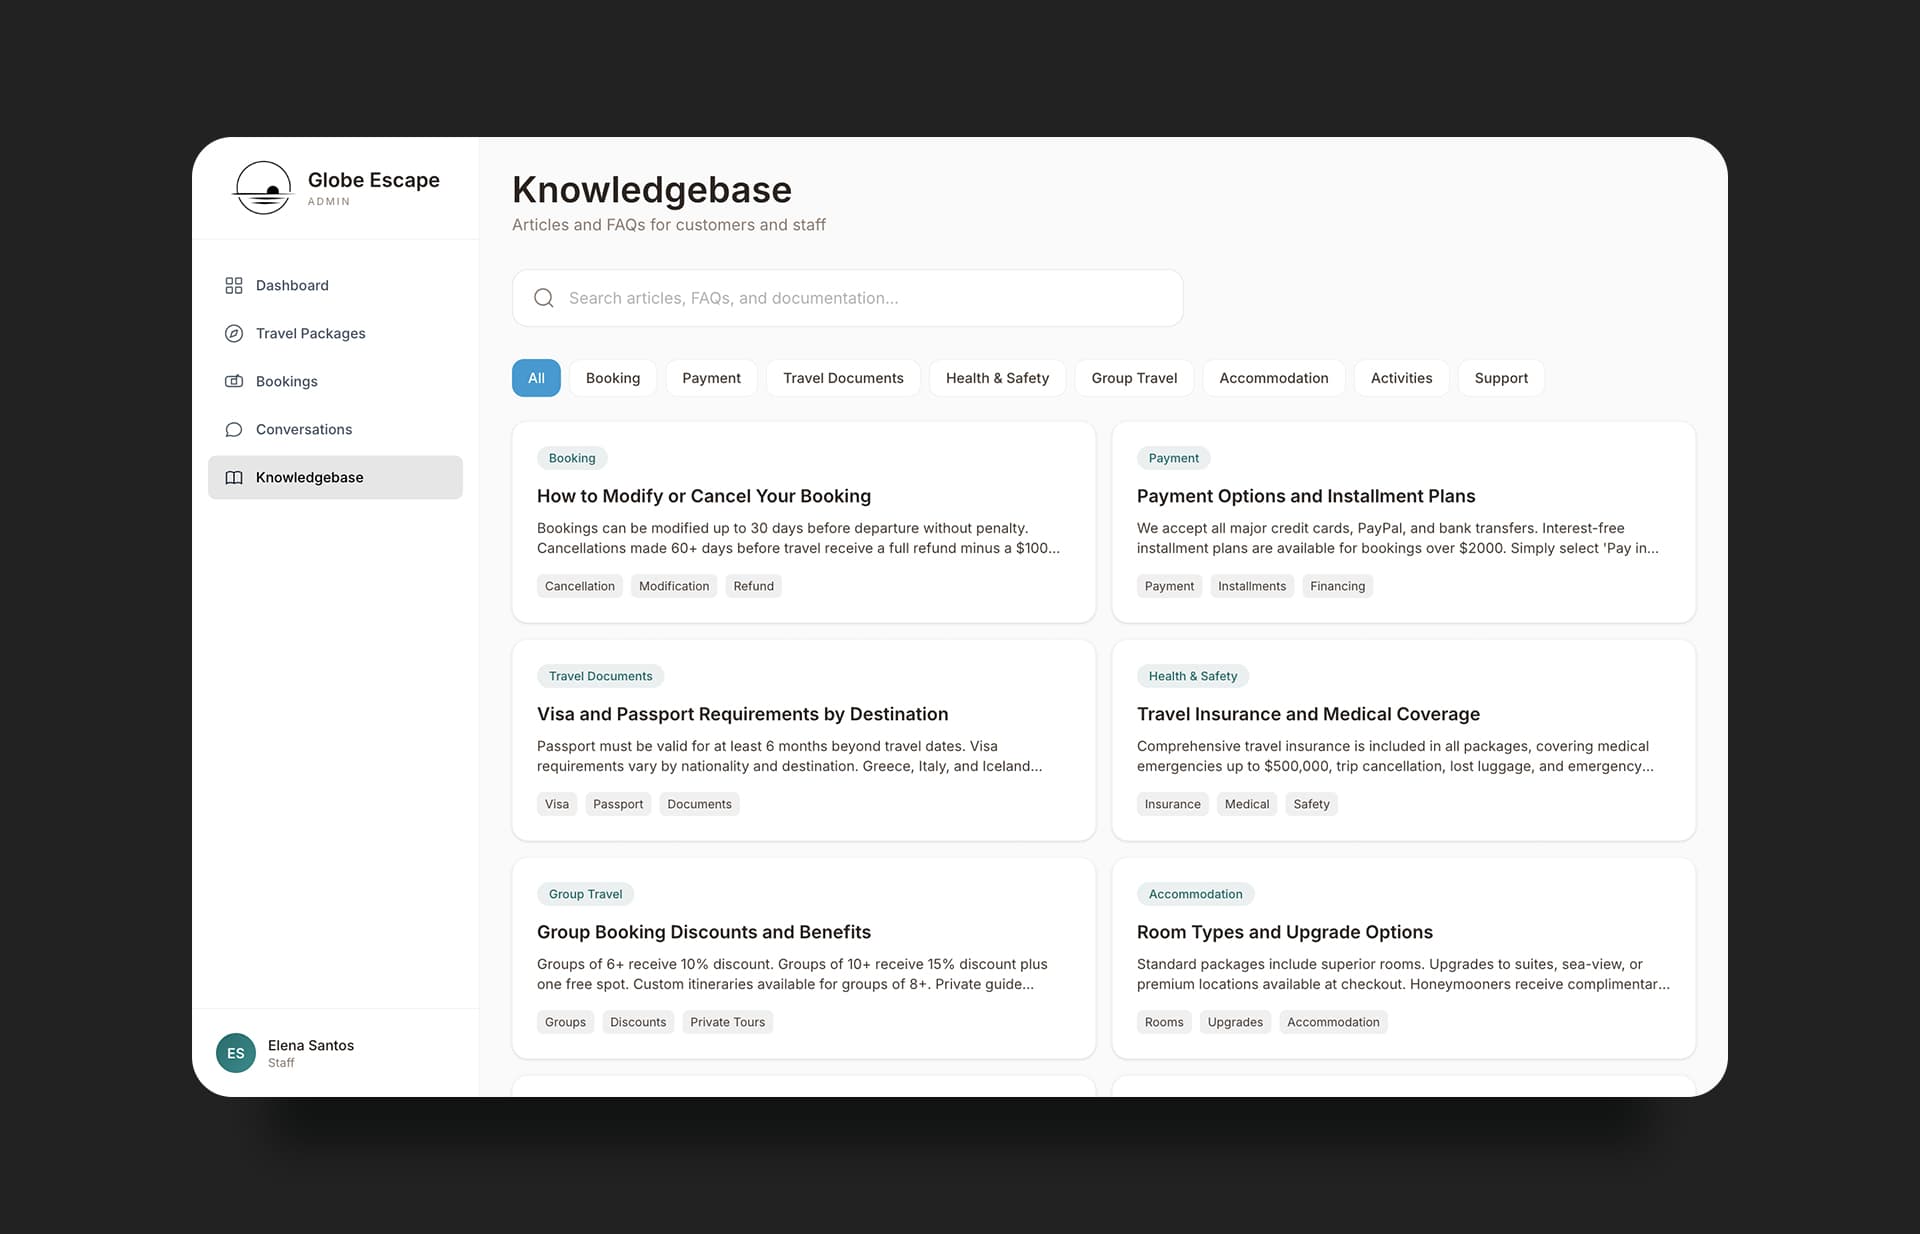Viewport: 1920px width, 1234px height.
Task: Open Dashboard via its grid icon
Action: (x=234, y=286)
